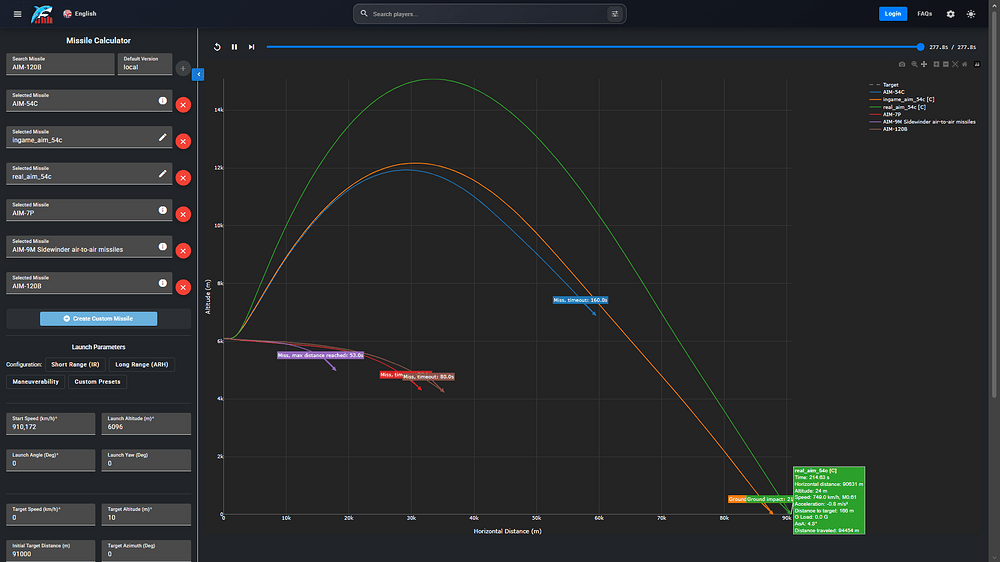
Task: Click the plot zoom out icon
Action: [x=946, y=64]
